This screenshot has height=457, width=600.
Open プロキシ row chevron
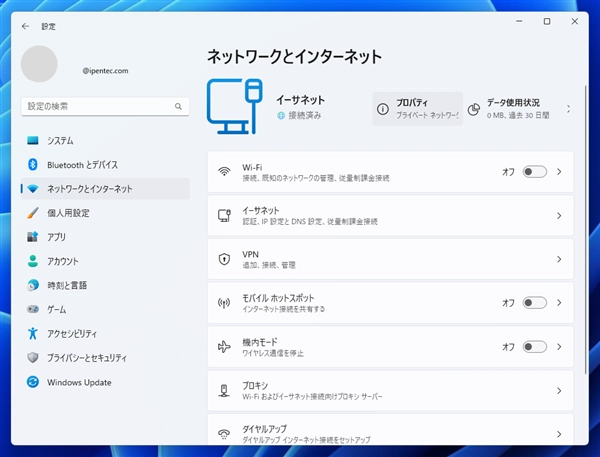pyautogui.click(x=559, y=391)
